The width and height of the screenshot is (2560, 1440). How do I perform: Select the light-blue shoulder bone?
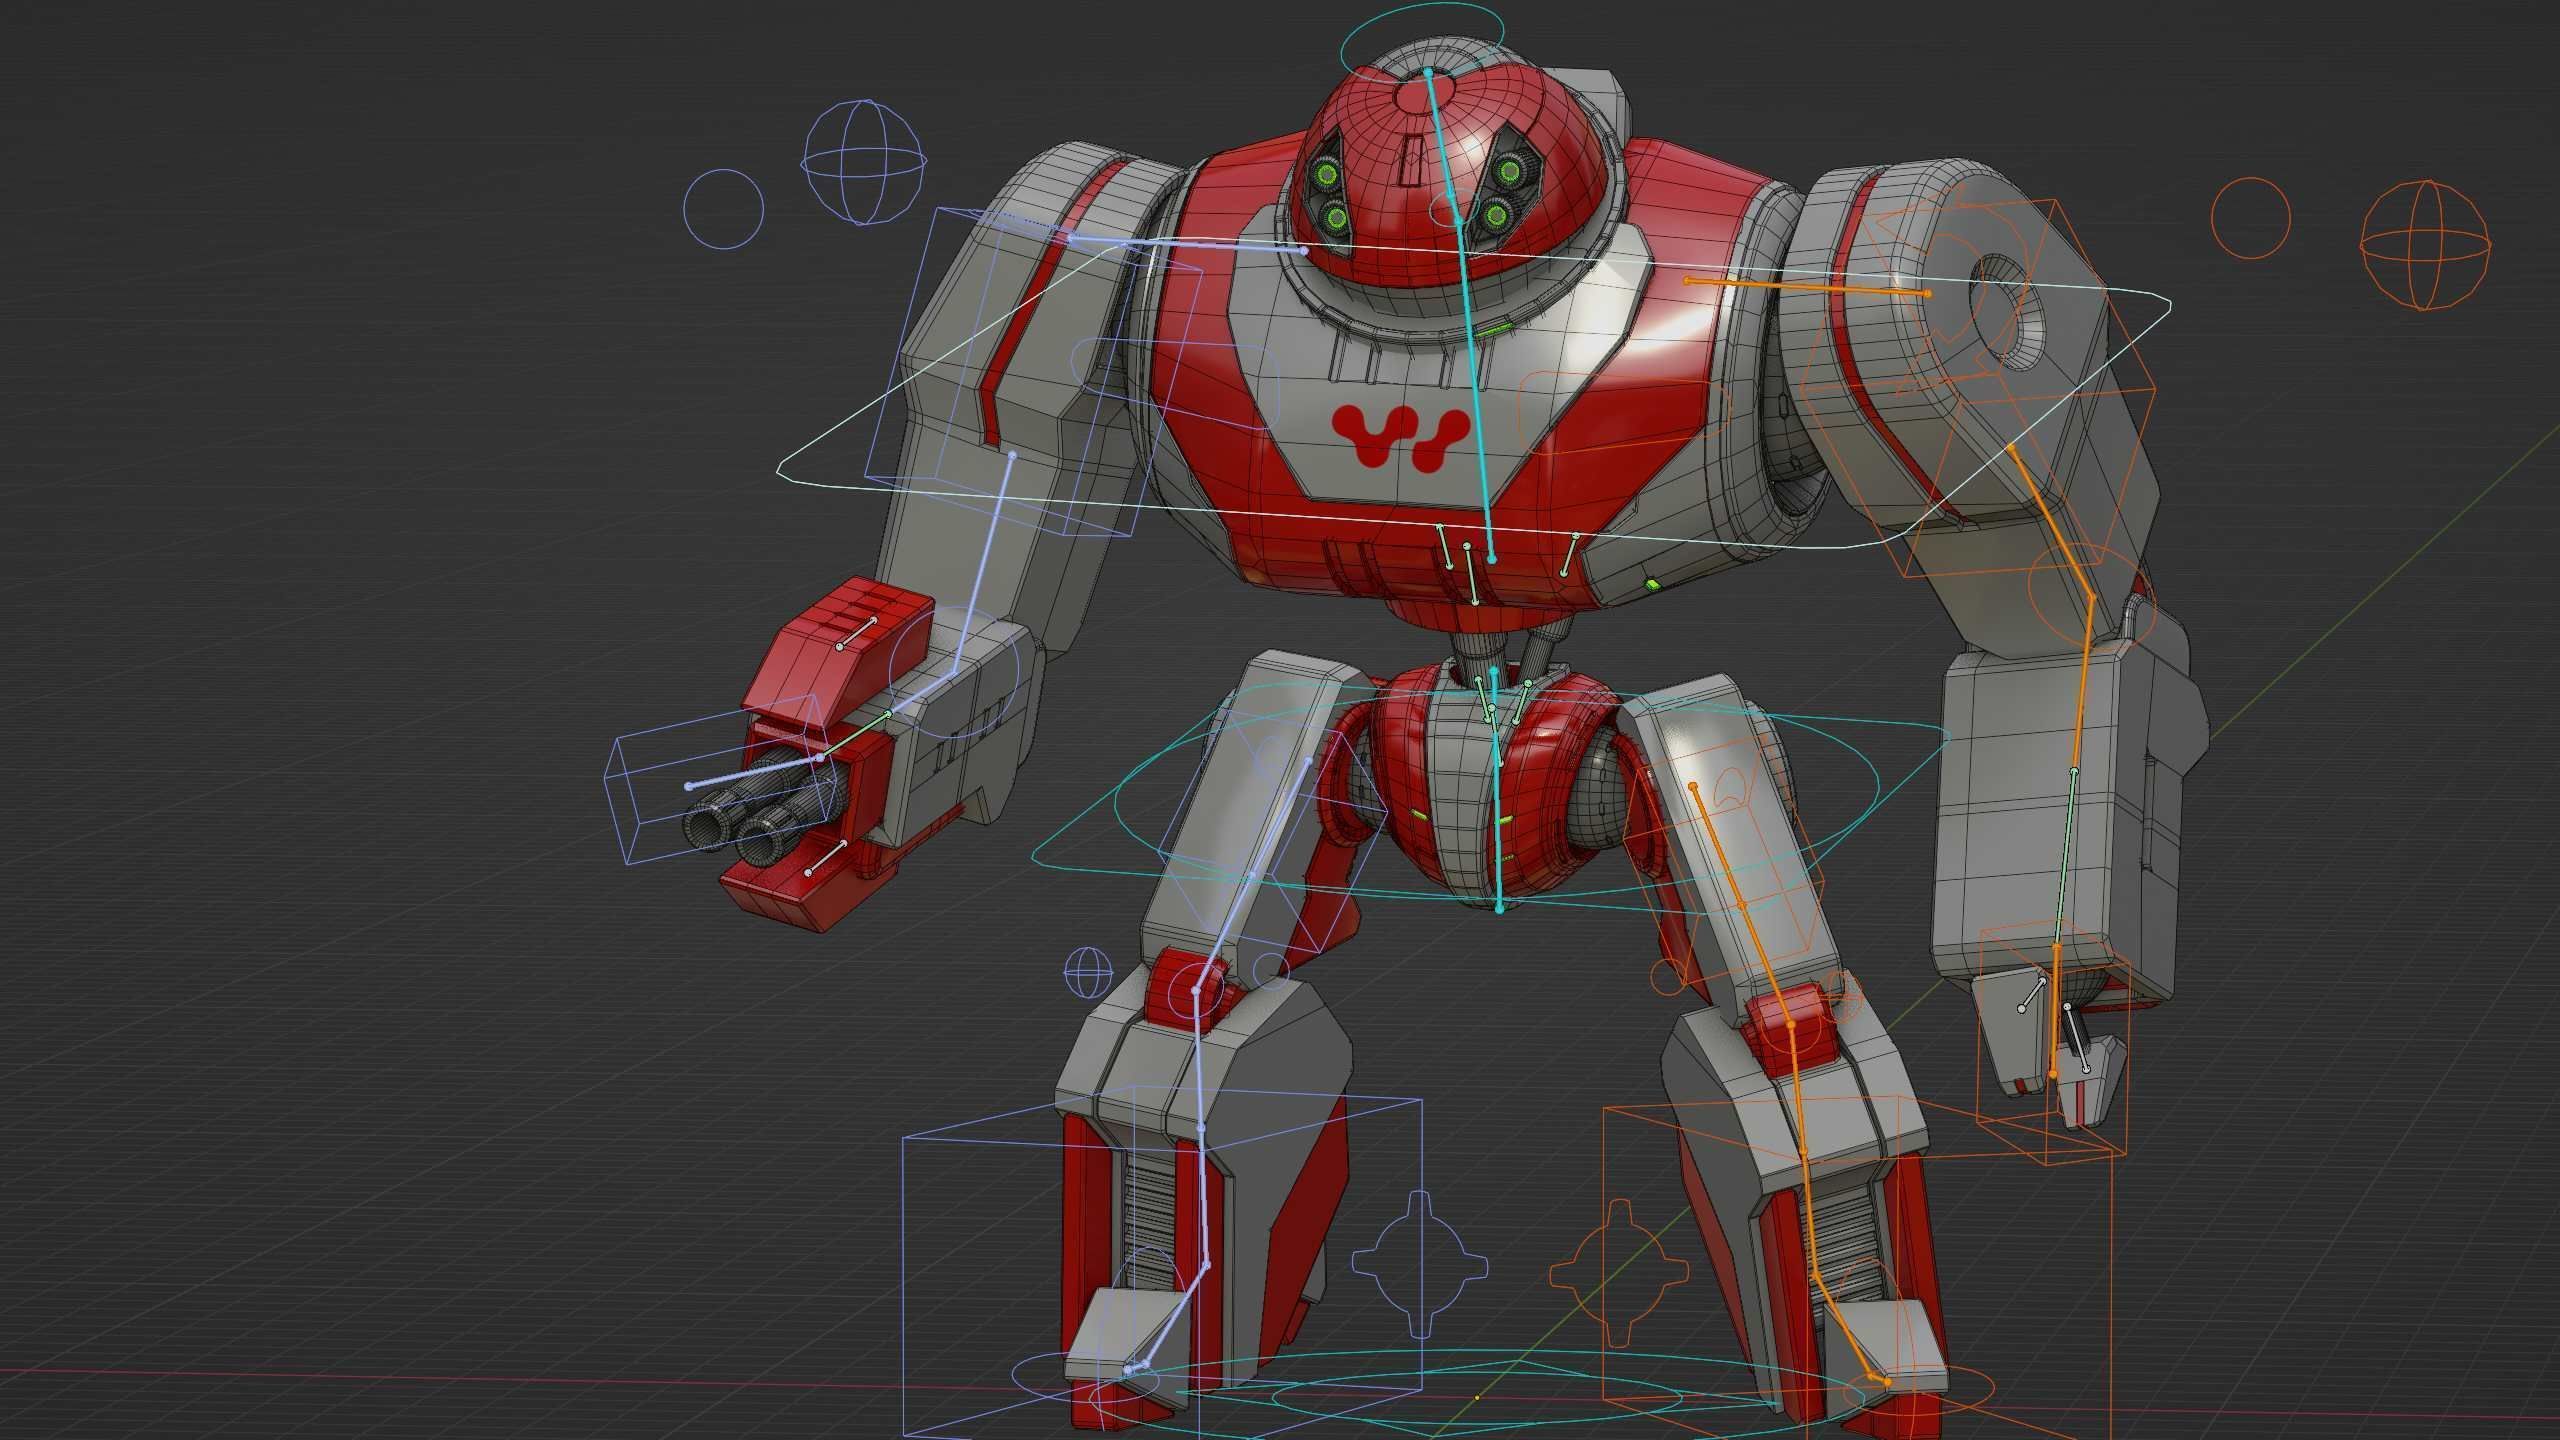pos(1187,245)
